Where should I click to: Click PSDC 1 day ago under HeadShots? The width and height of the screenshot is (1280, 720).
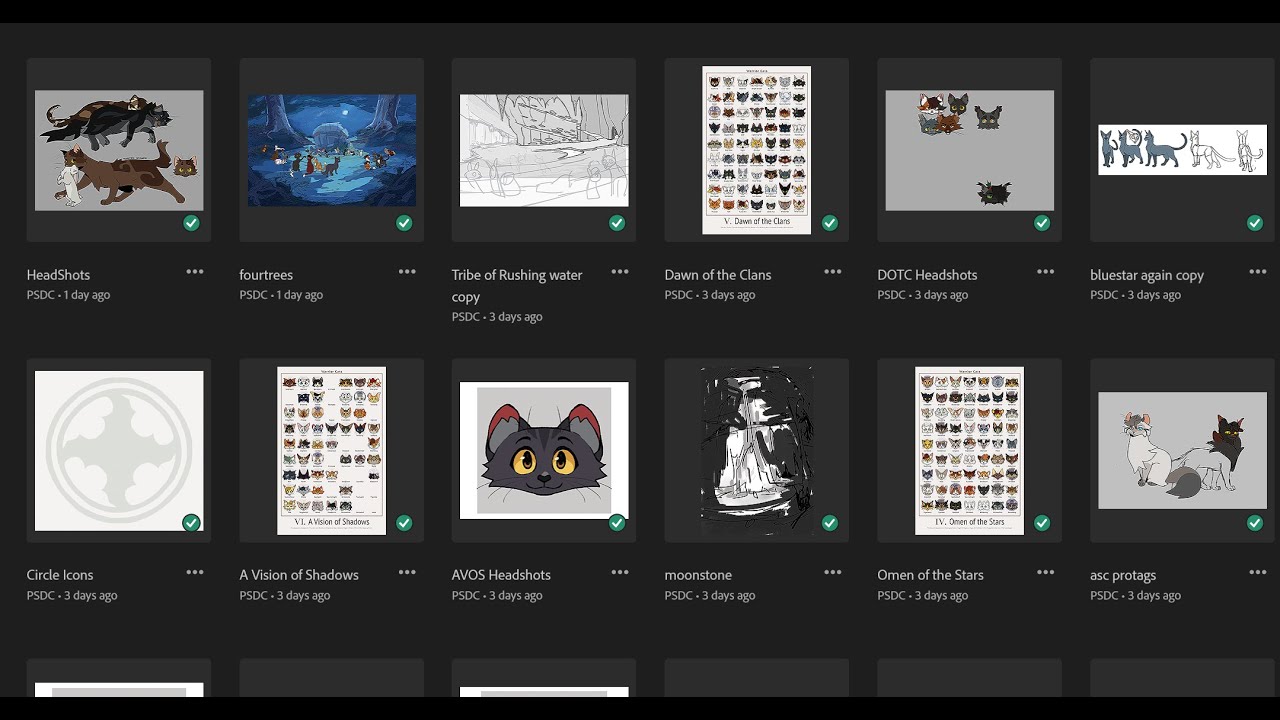68,295
